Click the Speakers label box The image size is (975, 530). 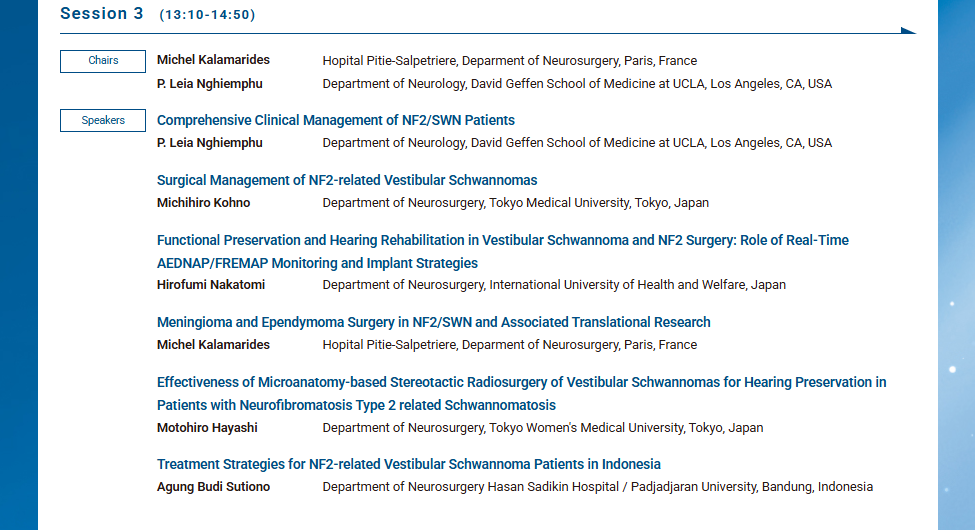point(103,121)
